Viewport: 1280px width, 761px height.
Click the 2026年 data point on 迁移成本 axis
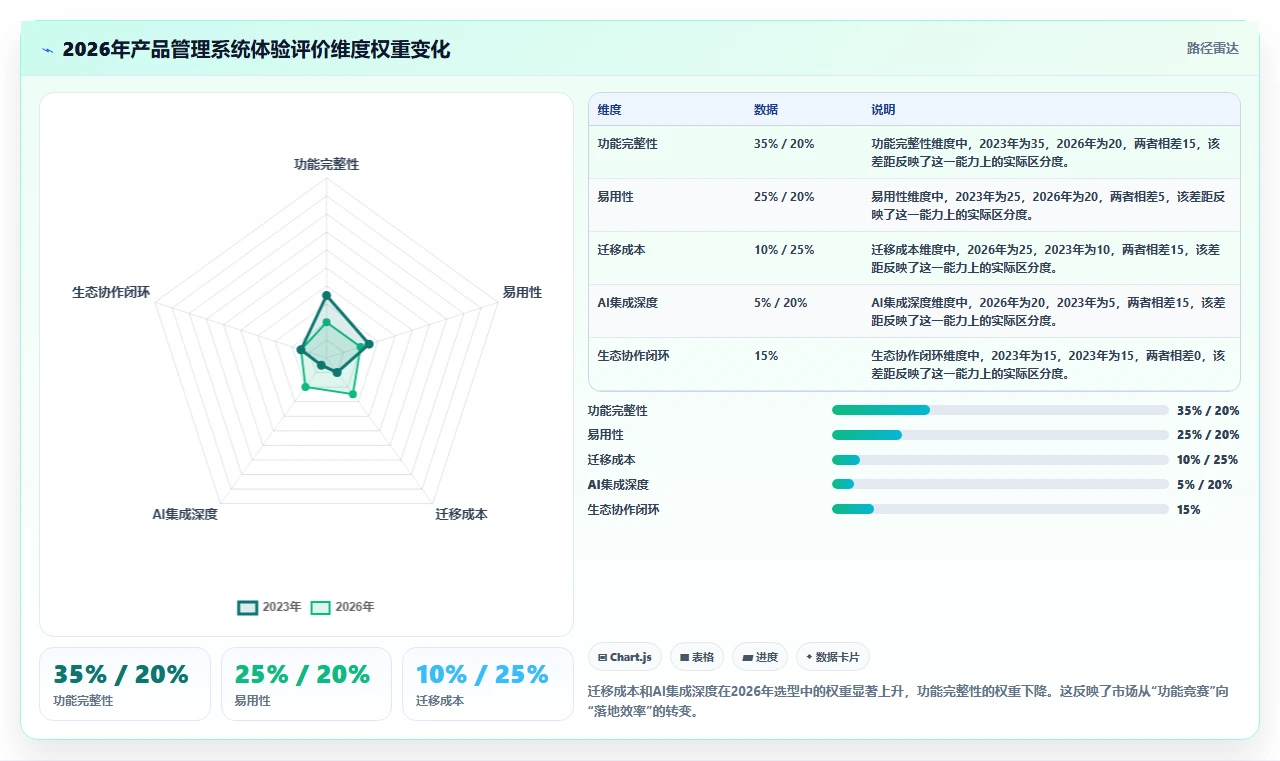[352, 394]
